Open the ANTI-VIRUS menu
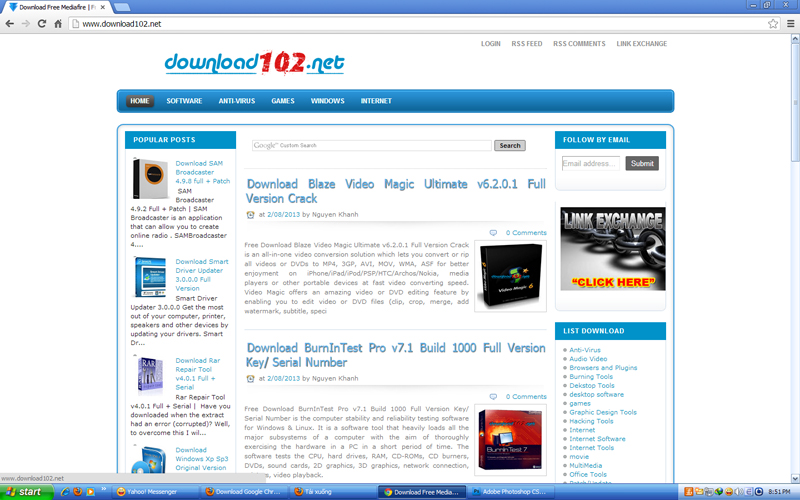Viewport: 800px width, 500px height. pyautogui.click(x=237, y=101)
